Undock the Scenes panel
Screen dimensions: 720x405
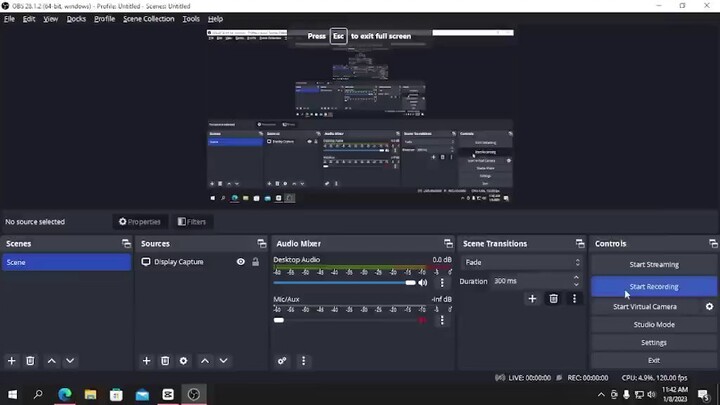pyautogui.click(x=126, y=243)
